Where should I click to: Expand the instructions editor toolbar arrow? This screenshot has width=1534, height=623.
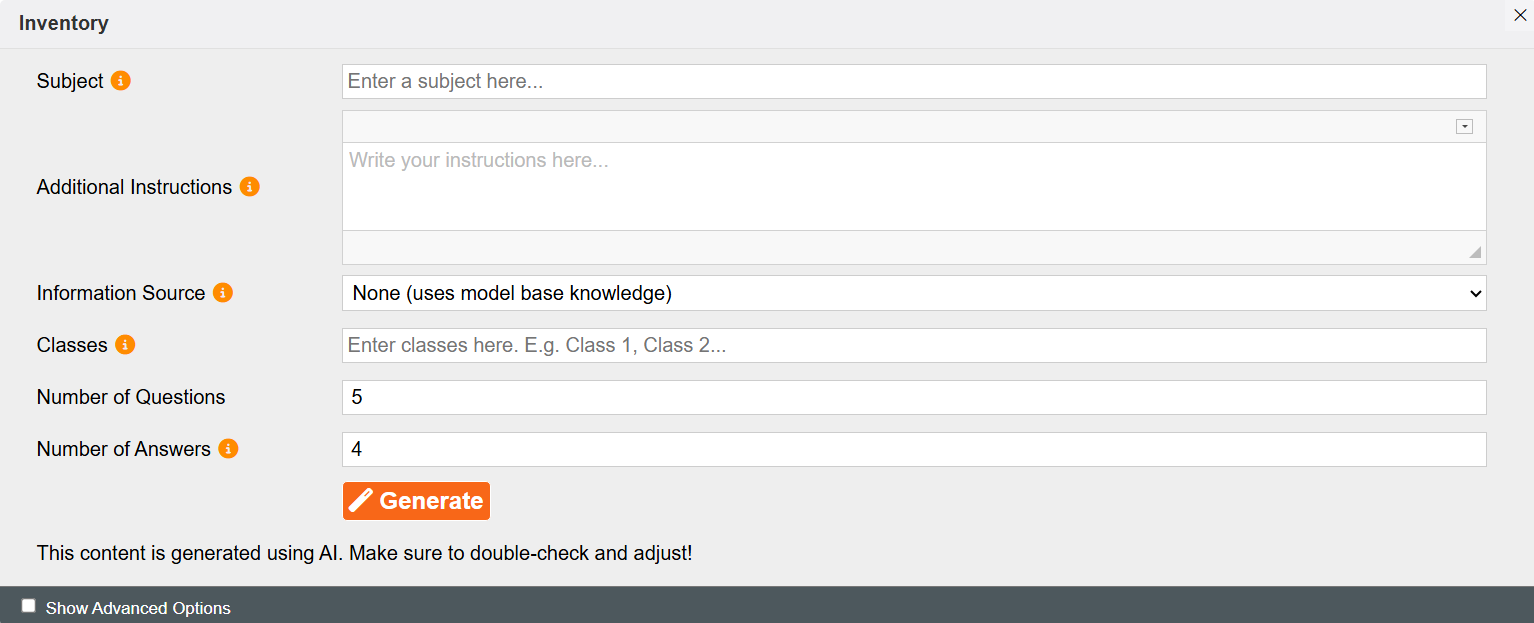[x=1465, y=127]
